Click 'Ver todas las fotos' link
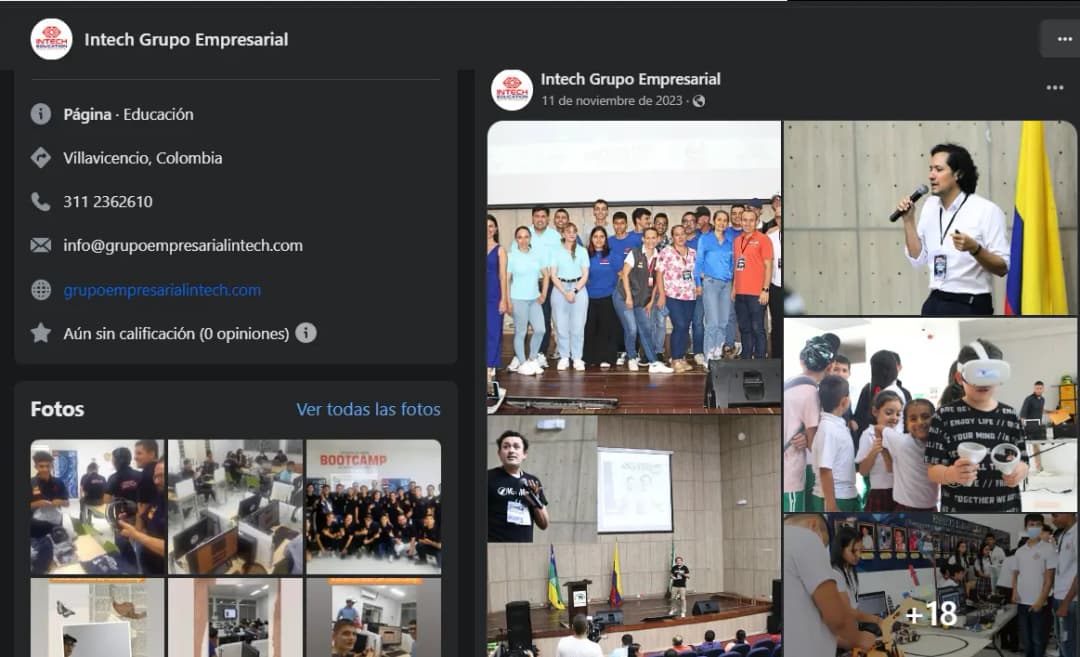The image size is (1080, 657). coord(368,409)
